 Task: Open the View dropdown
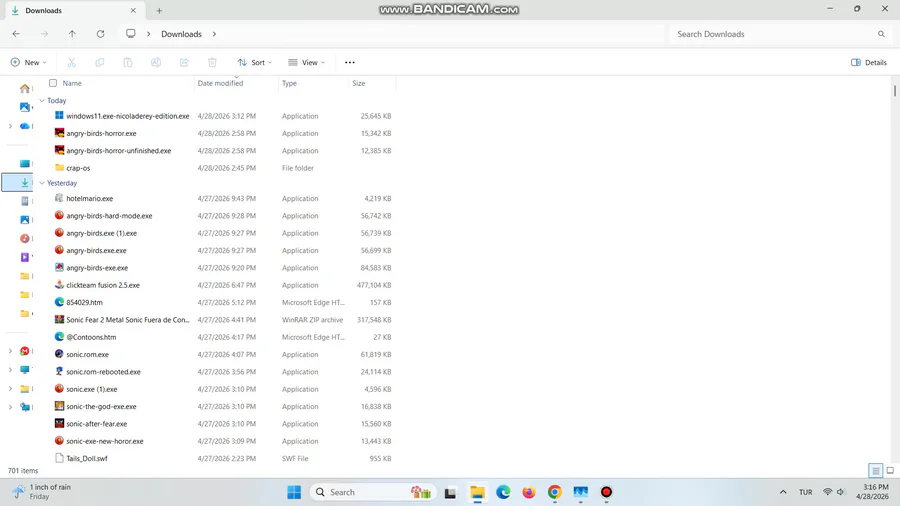pyautogui.click(x=307, y=63)
